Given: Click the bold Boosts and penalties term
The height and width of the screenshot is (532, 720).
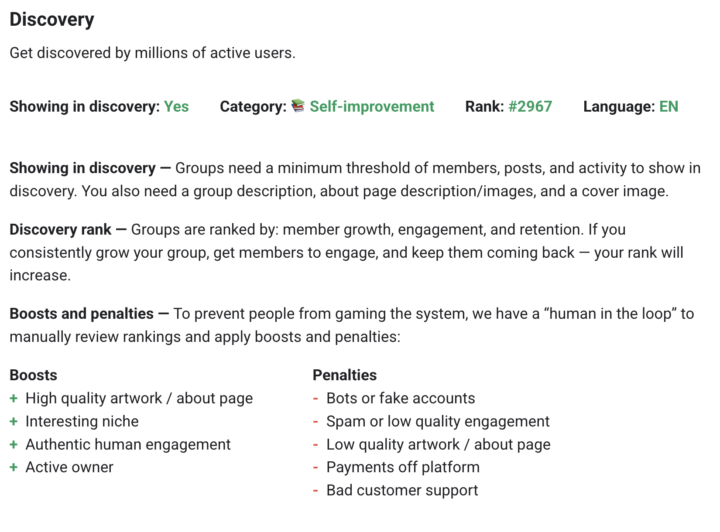Looking at the screenshot, I should click(x=82, y=314).
